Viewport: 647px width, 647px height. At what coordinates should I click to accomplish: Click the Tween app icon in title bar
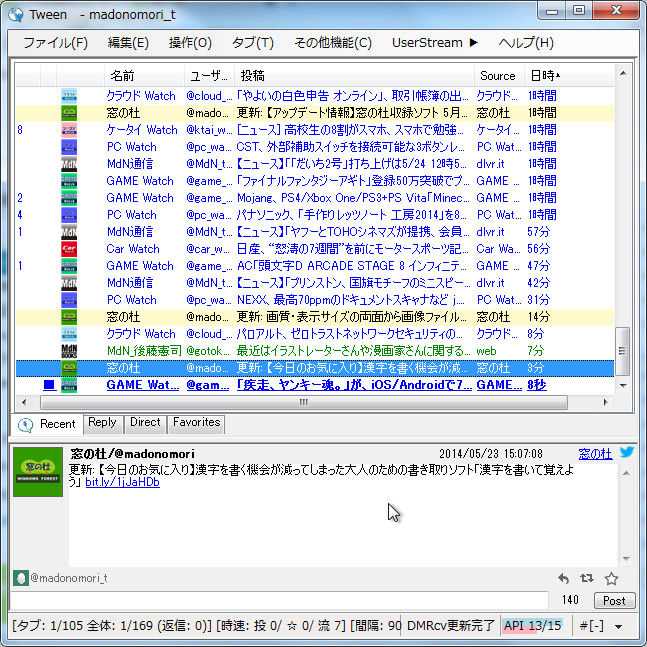coord(16,15)
